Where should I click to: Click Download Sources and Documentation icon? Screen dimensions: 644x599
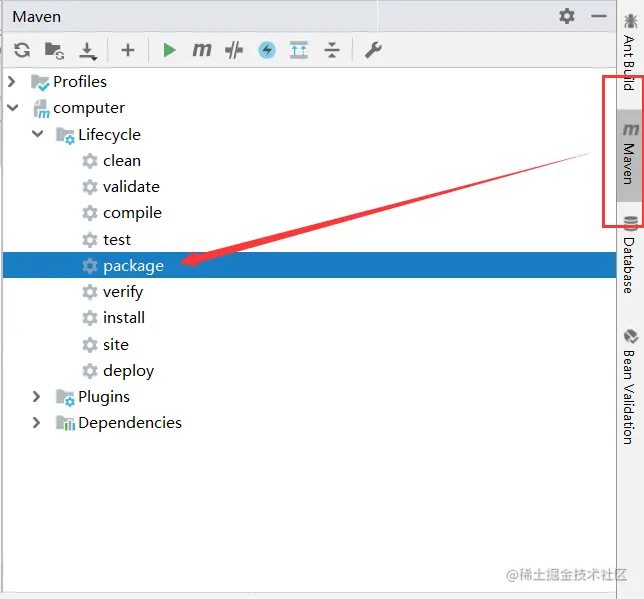pos(88,51)
